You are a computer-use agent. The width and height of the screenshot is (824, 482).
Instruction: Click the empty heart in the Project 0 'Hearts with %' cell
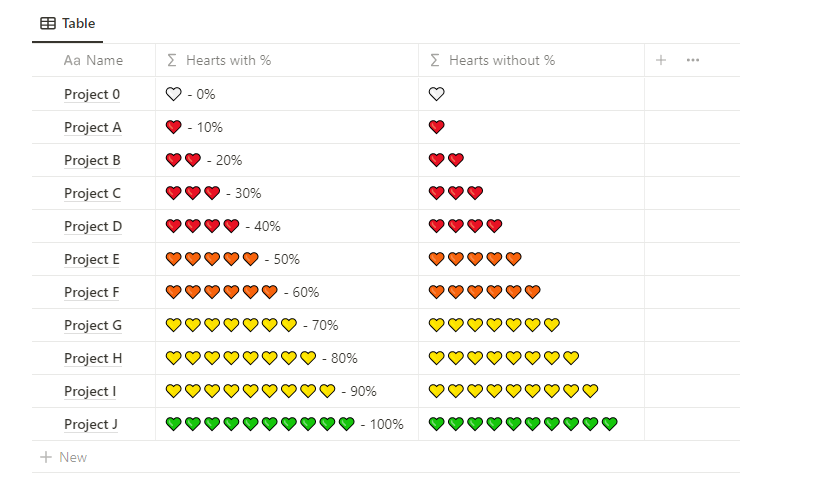(x=174, y=94)
